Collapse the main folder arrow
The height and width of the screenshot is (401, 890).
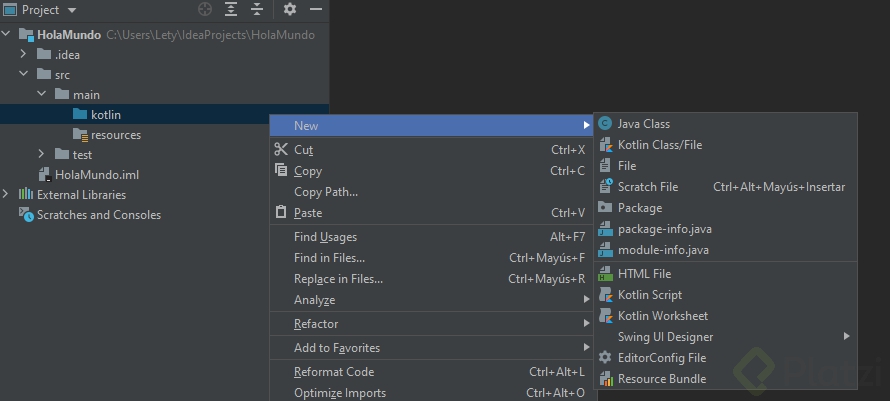point(41,94)
